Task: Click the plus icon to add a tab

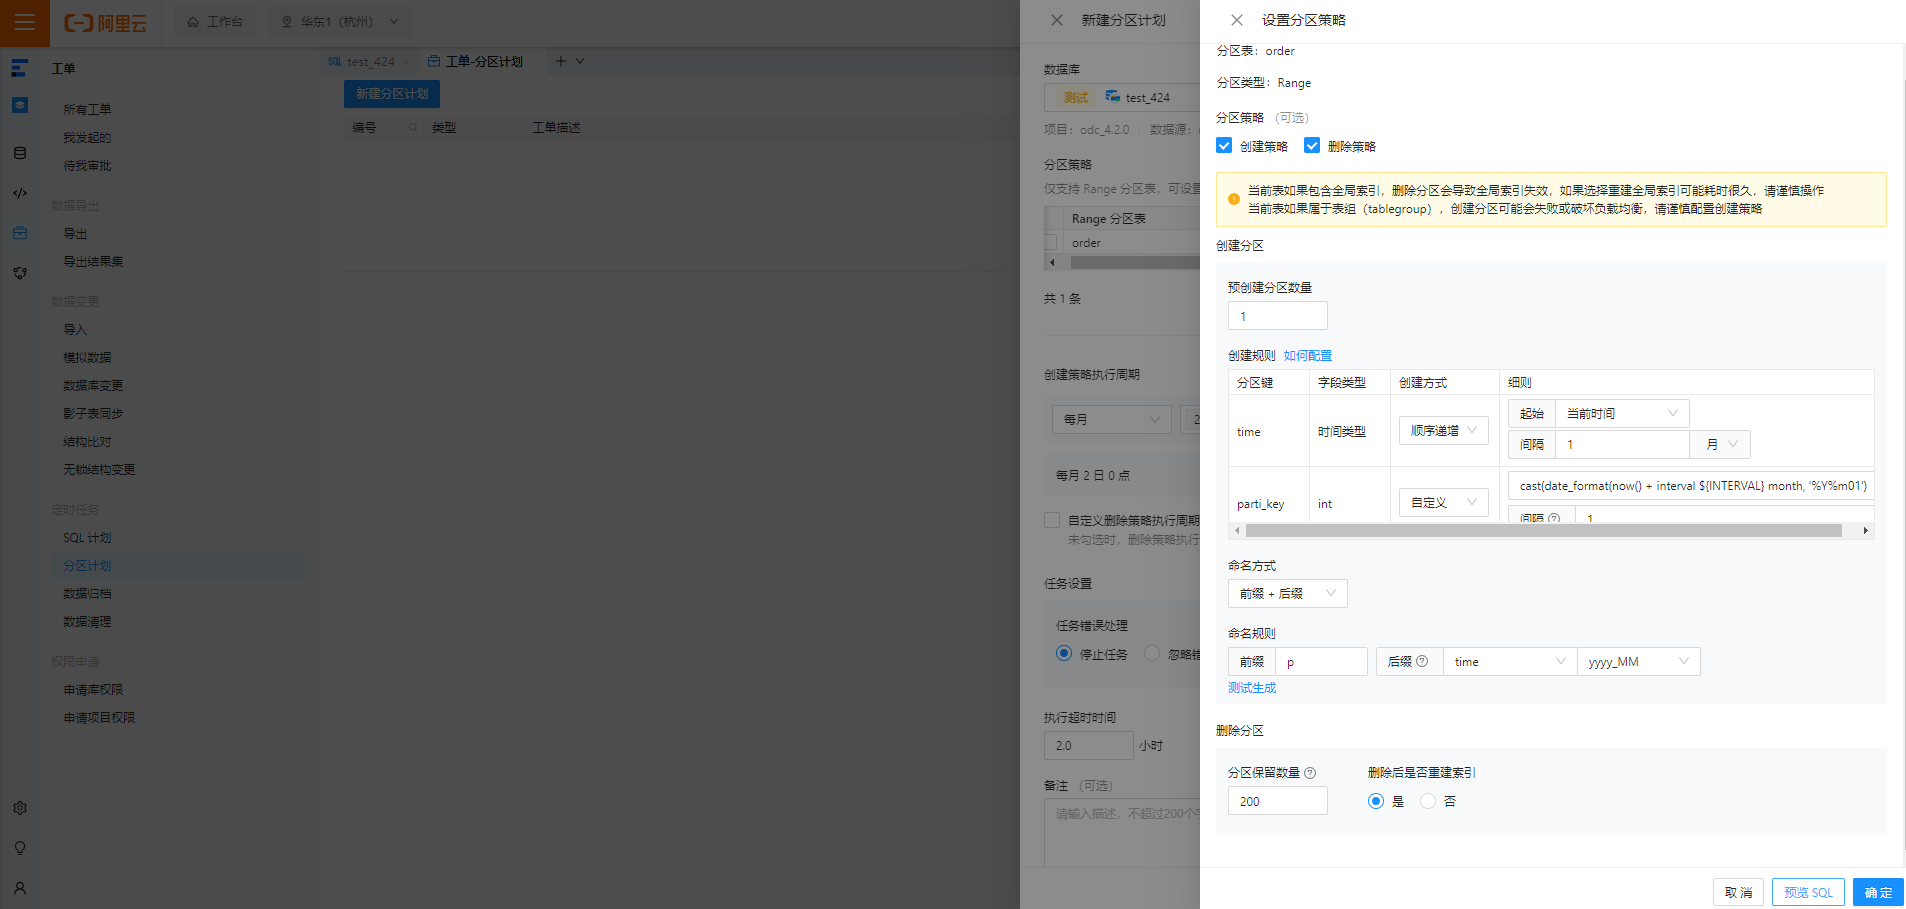Action: click(561, 61)
